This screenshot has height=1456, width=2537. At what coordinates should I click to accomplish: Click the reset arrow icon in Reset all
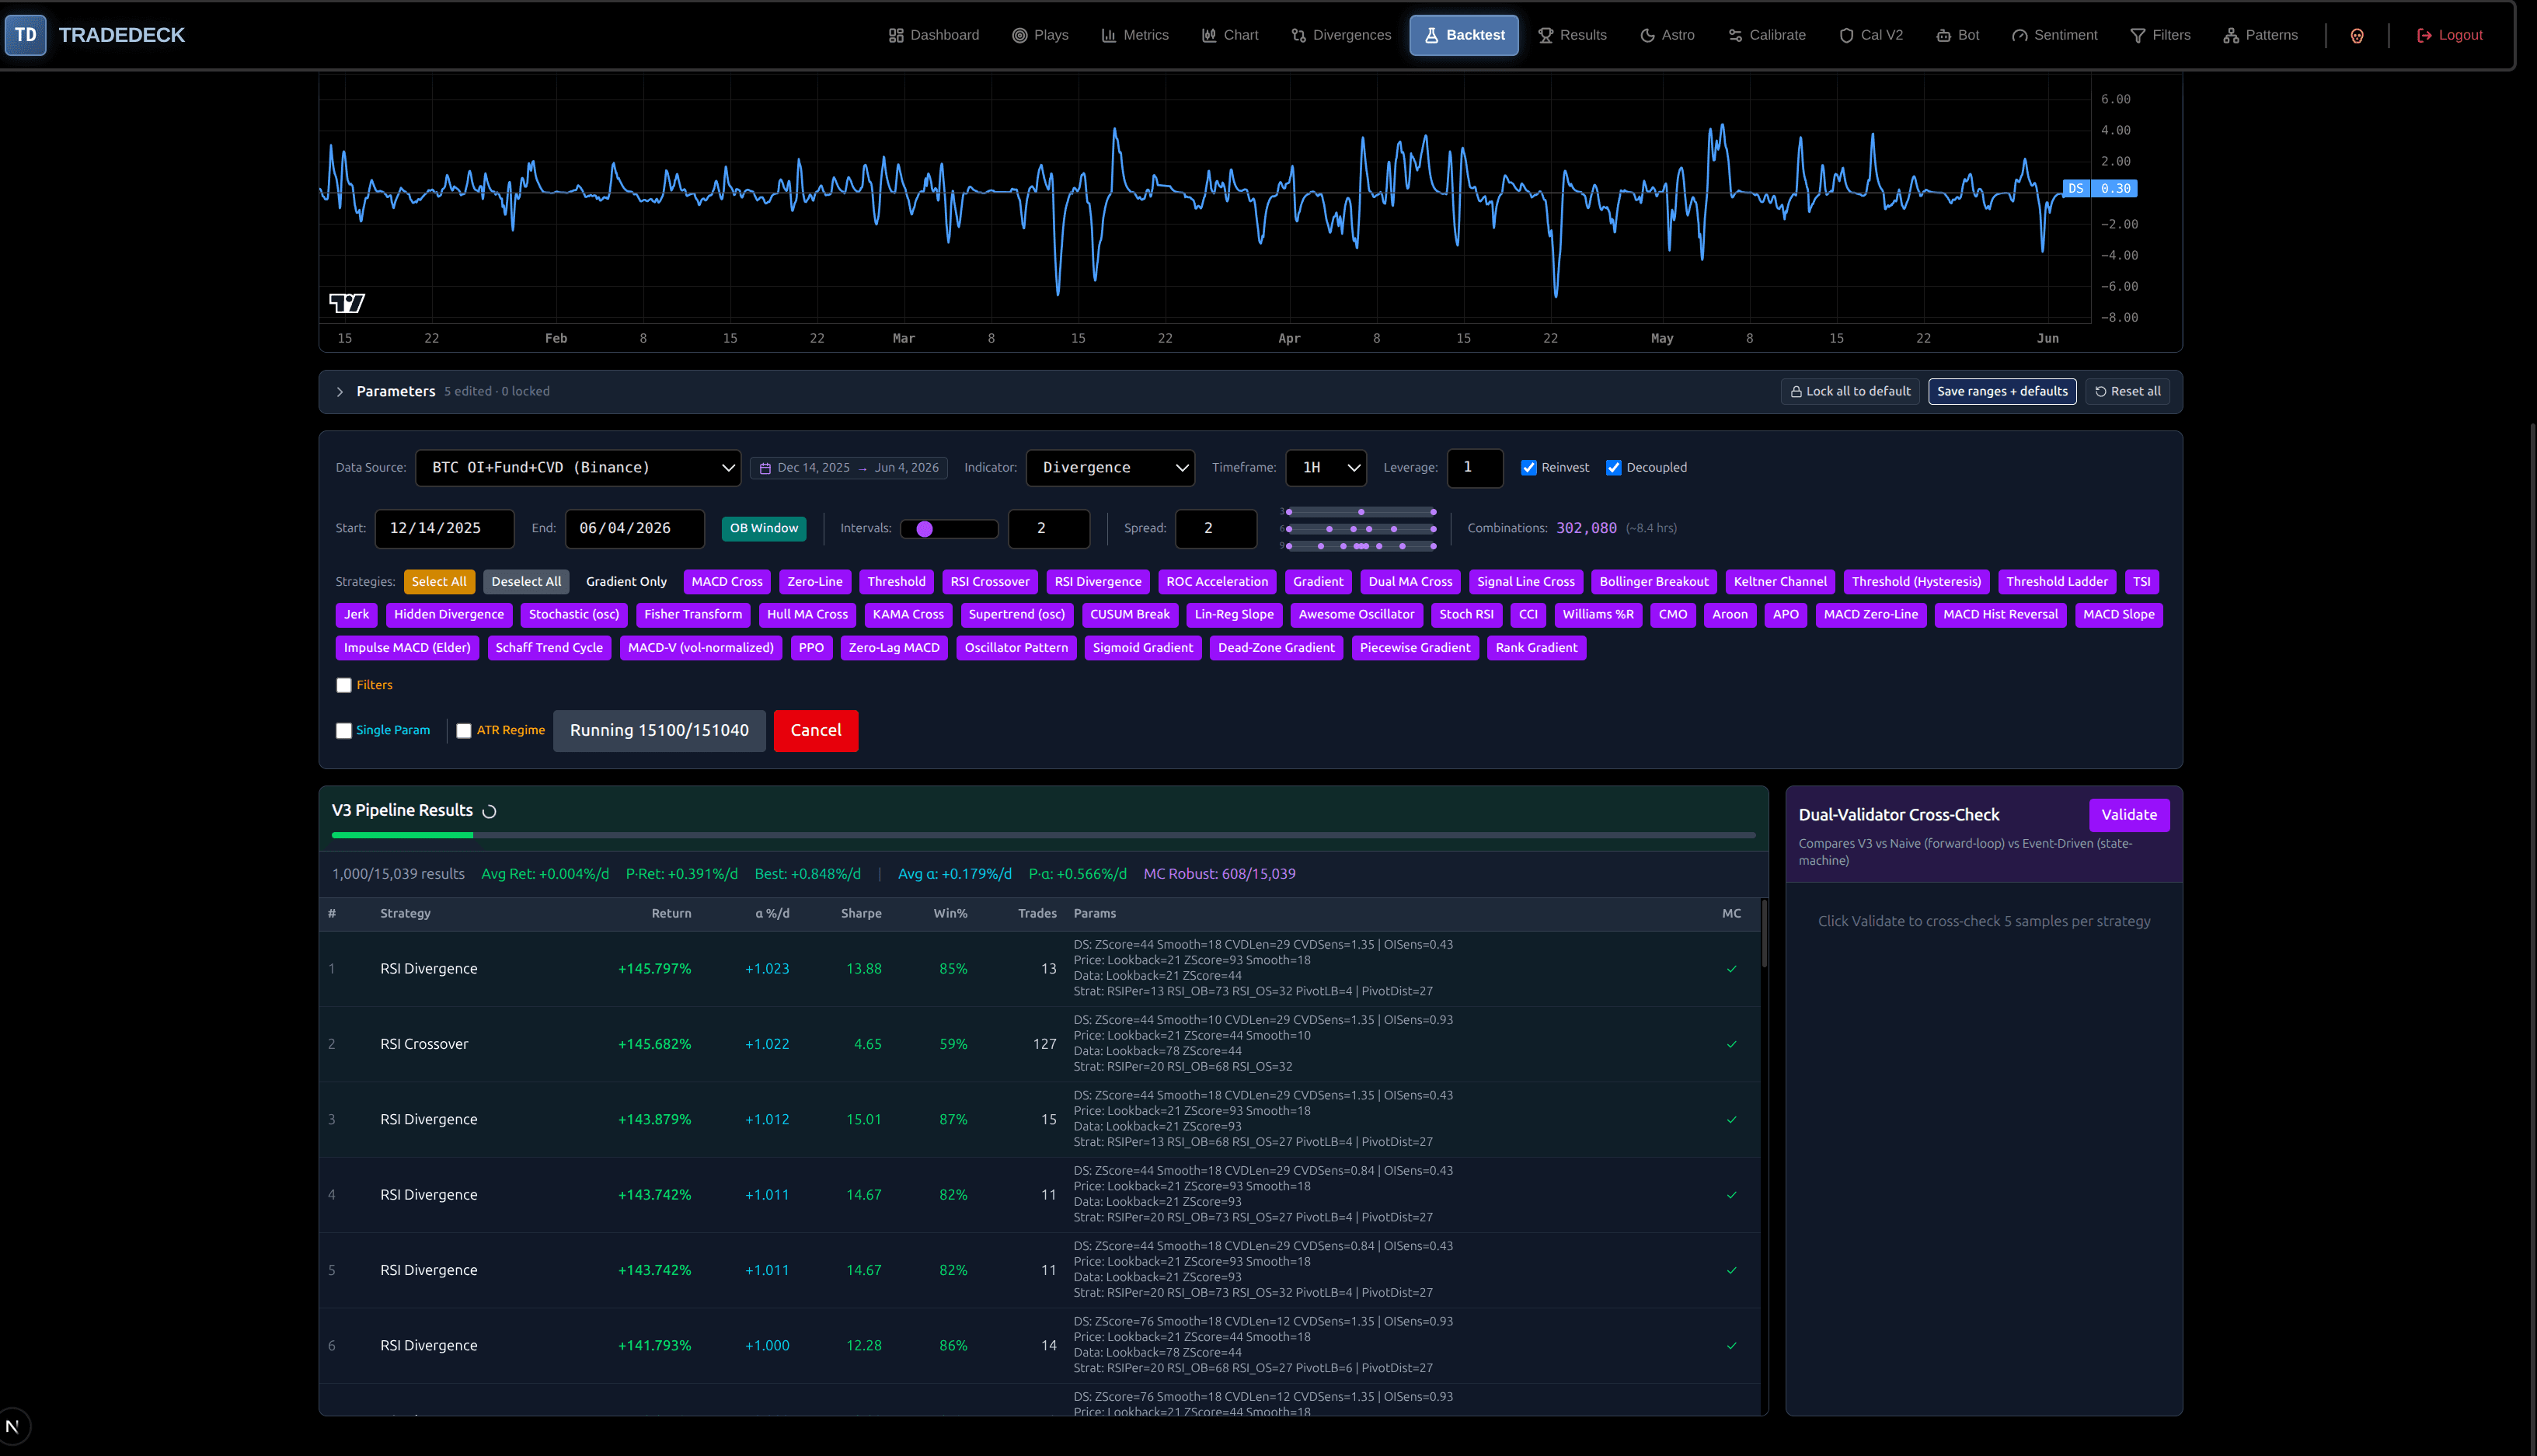pos(2100,392)
